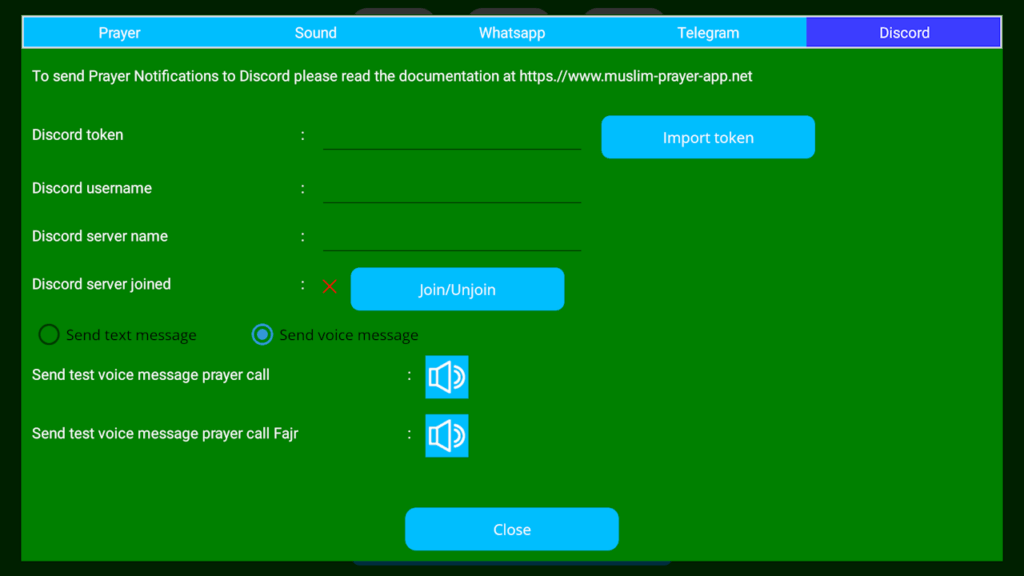Screen dimensions: 1024x576
Task: Focus the Discord username input field
Action: point(452,189)
